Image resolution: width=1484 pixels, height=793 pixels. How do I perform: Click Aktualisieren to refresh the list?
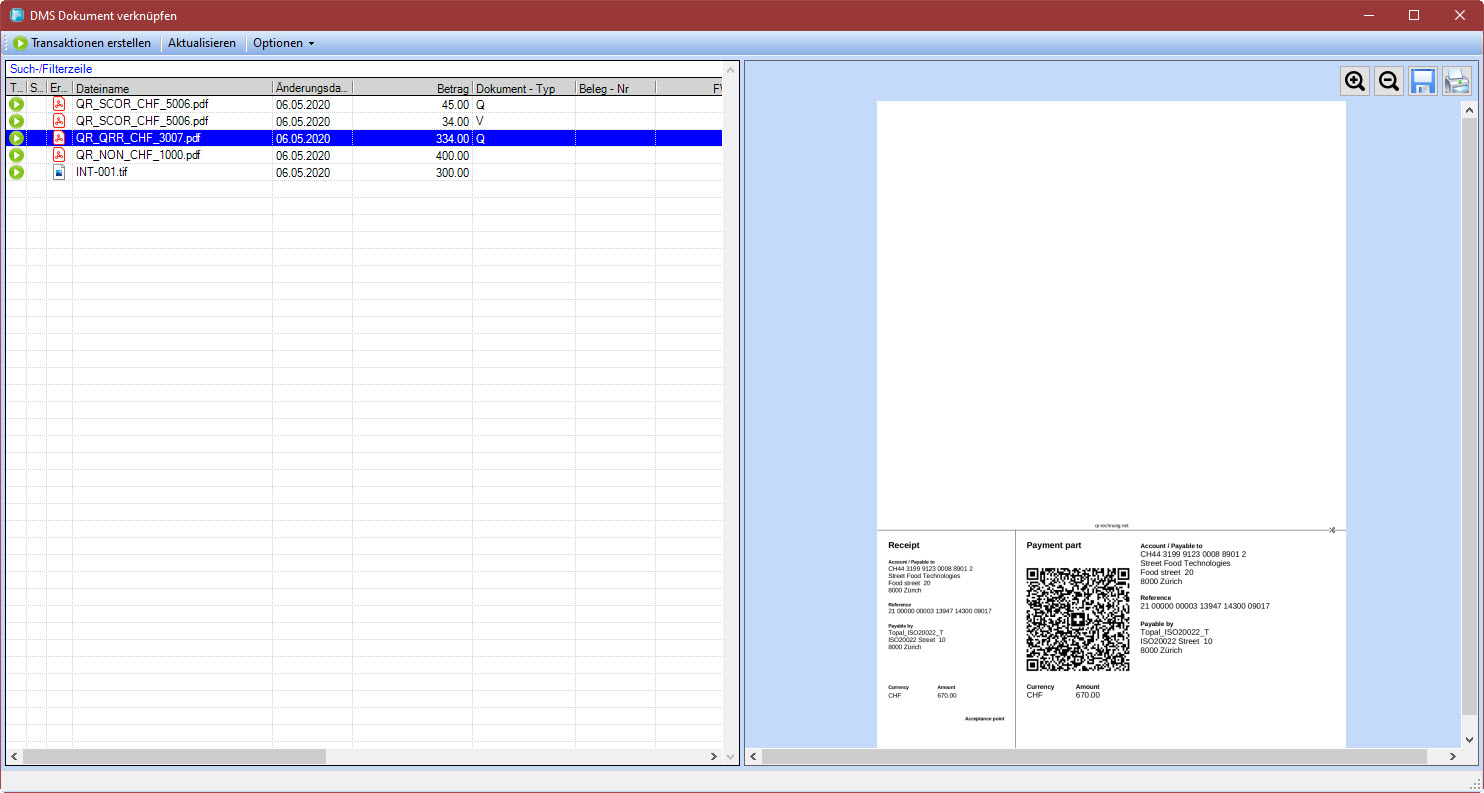[x=202, y=43]
